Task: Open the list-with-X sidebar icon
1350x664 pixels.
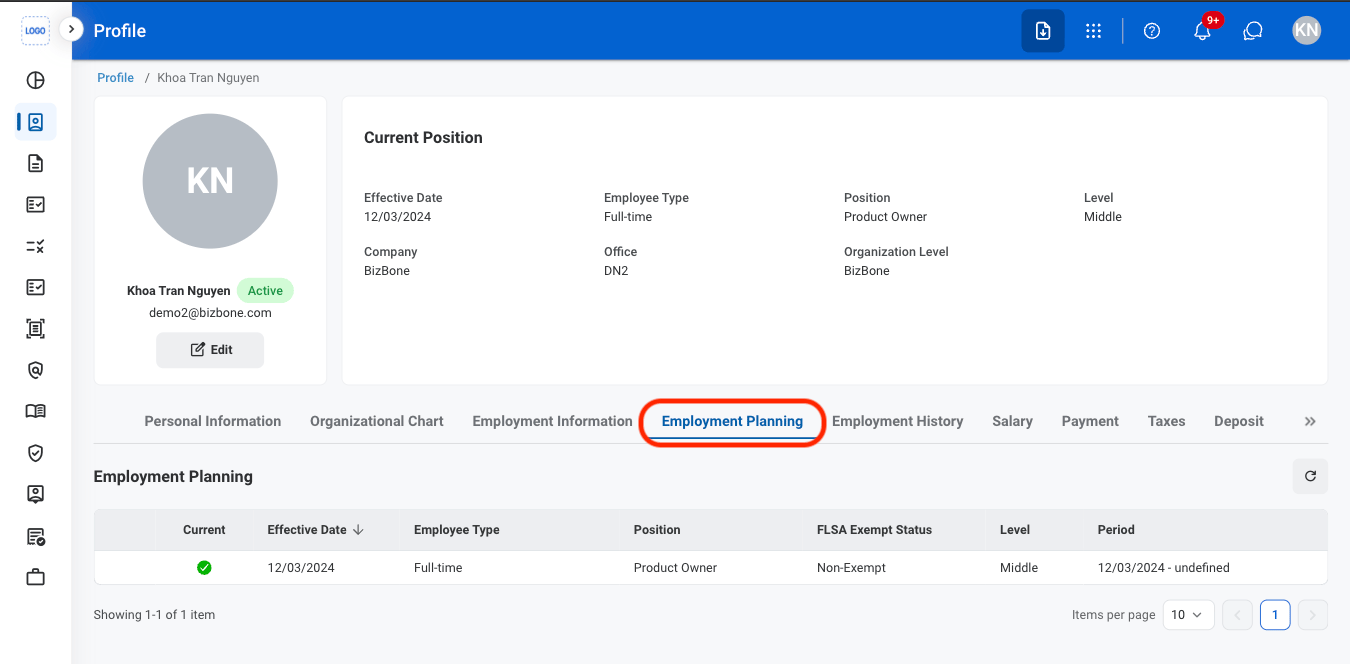Action: (x=35, y=246)
